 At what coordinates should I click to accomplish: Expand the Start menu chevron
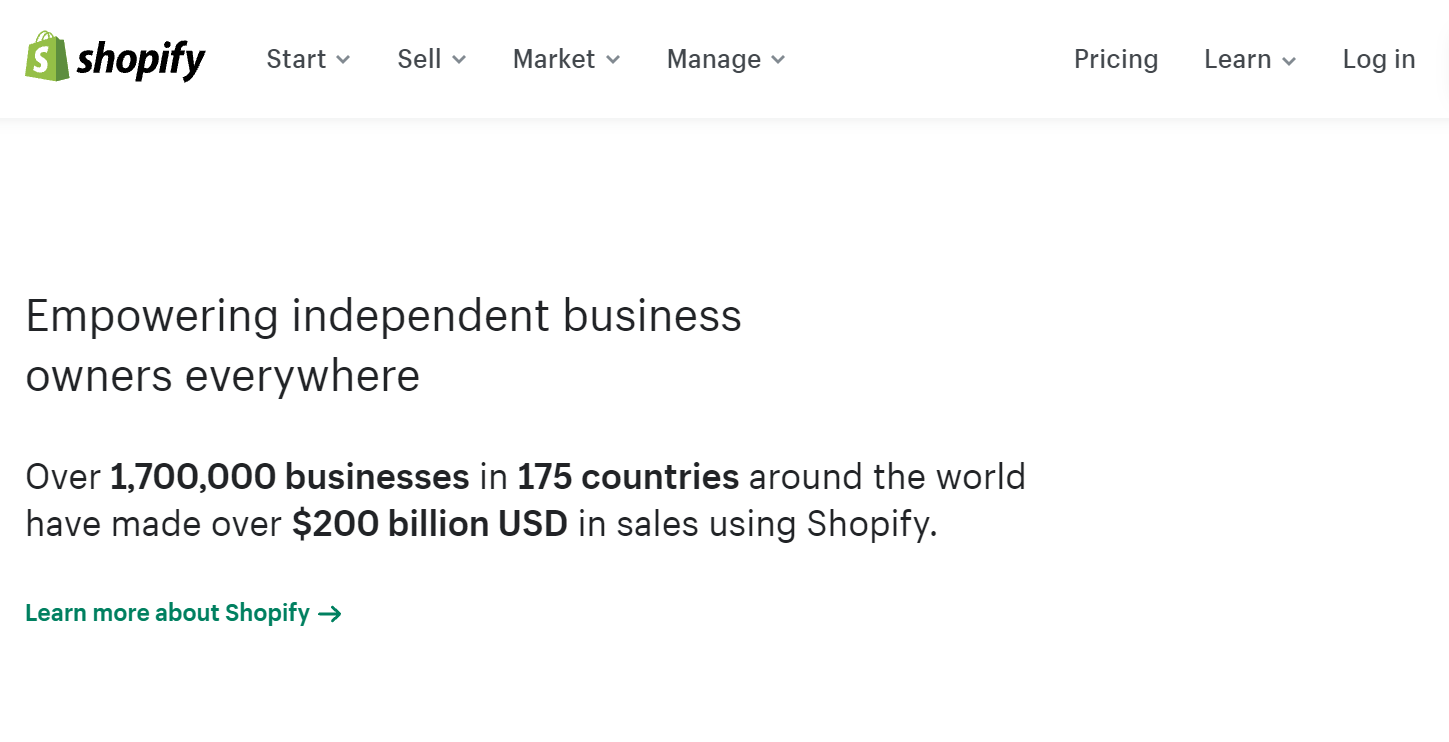pos(343,60)
